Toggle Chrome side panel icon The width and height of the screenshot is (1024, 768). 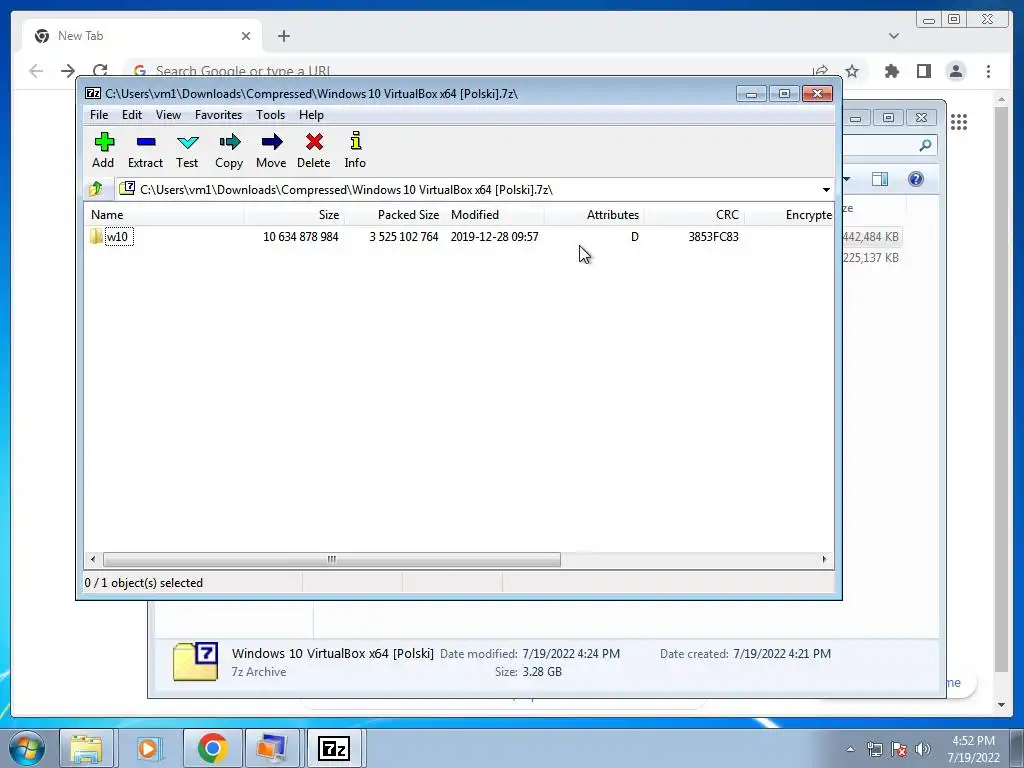(923, 71)
